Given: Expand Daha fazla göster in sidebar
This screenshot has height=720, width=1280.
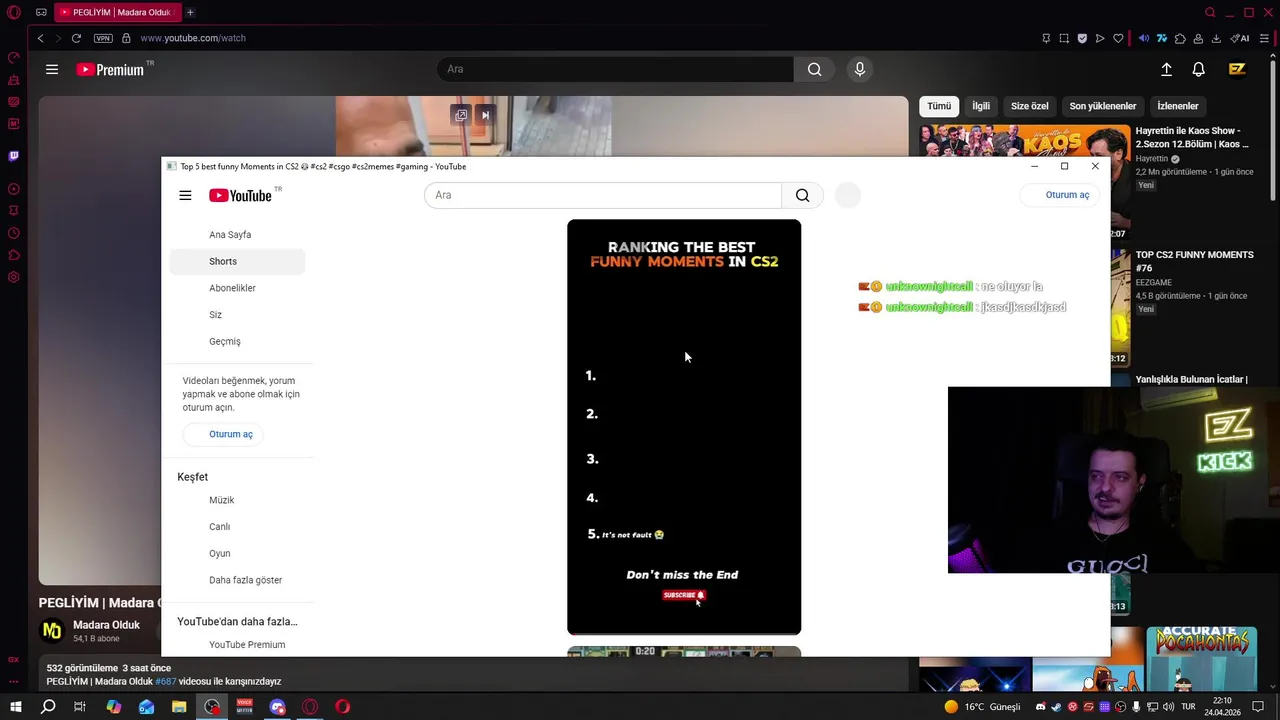Looking at the screenshot, I should (237, 580).
